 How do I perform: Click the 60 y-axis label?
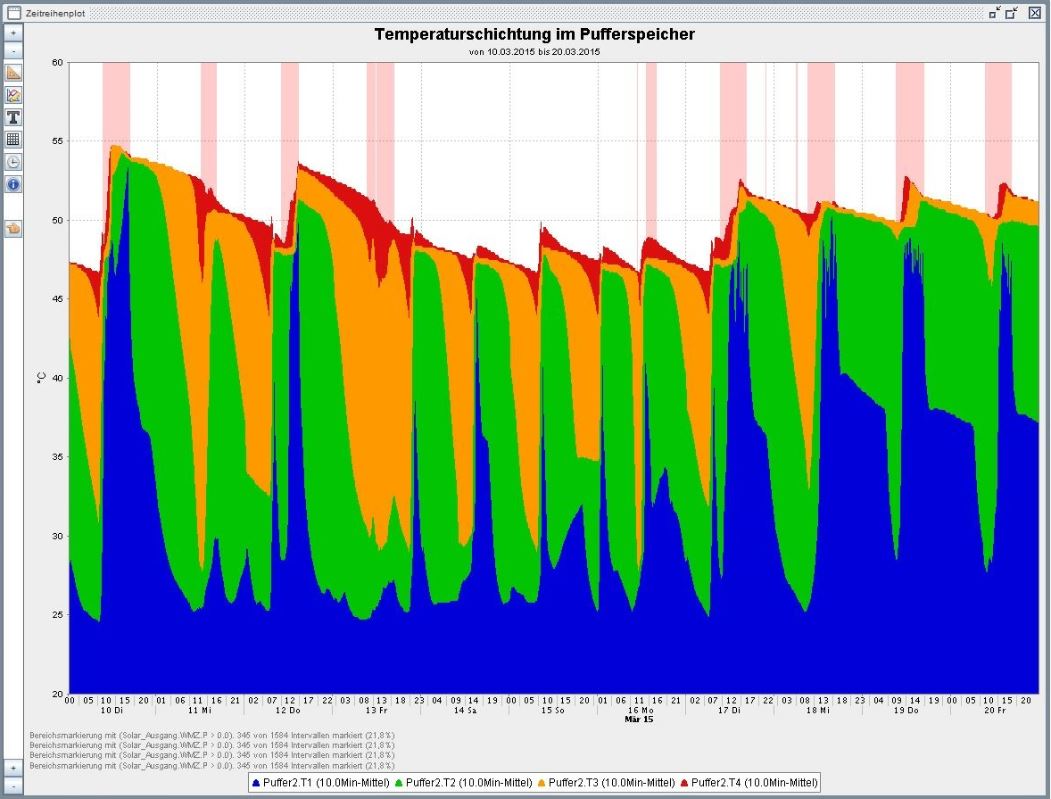click(x=57, y=63)
